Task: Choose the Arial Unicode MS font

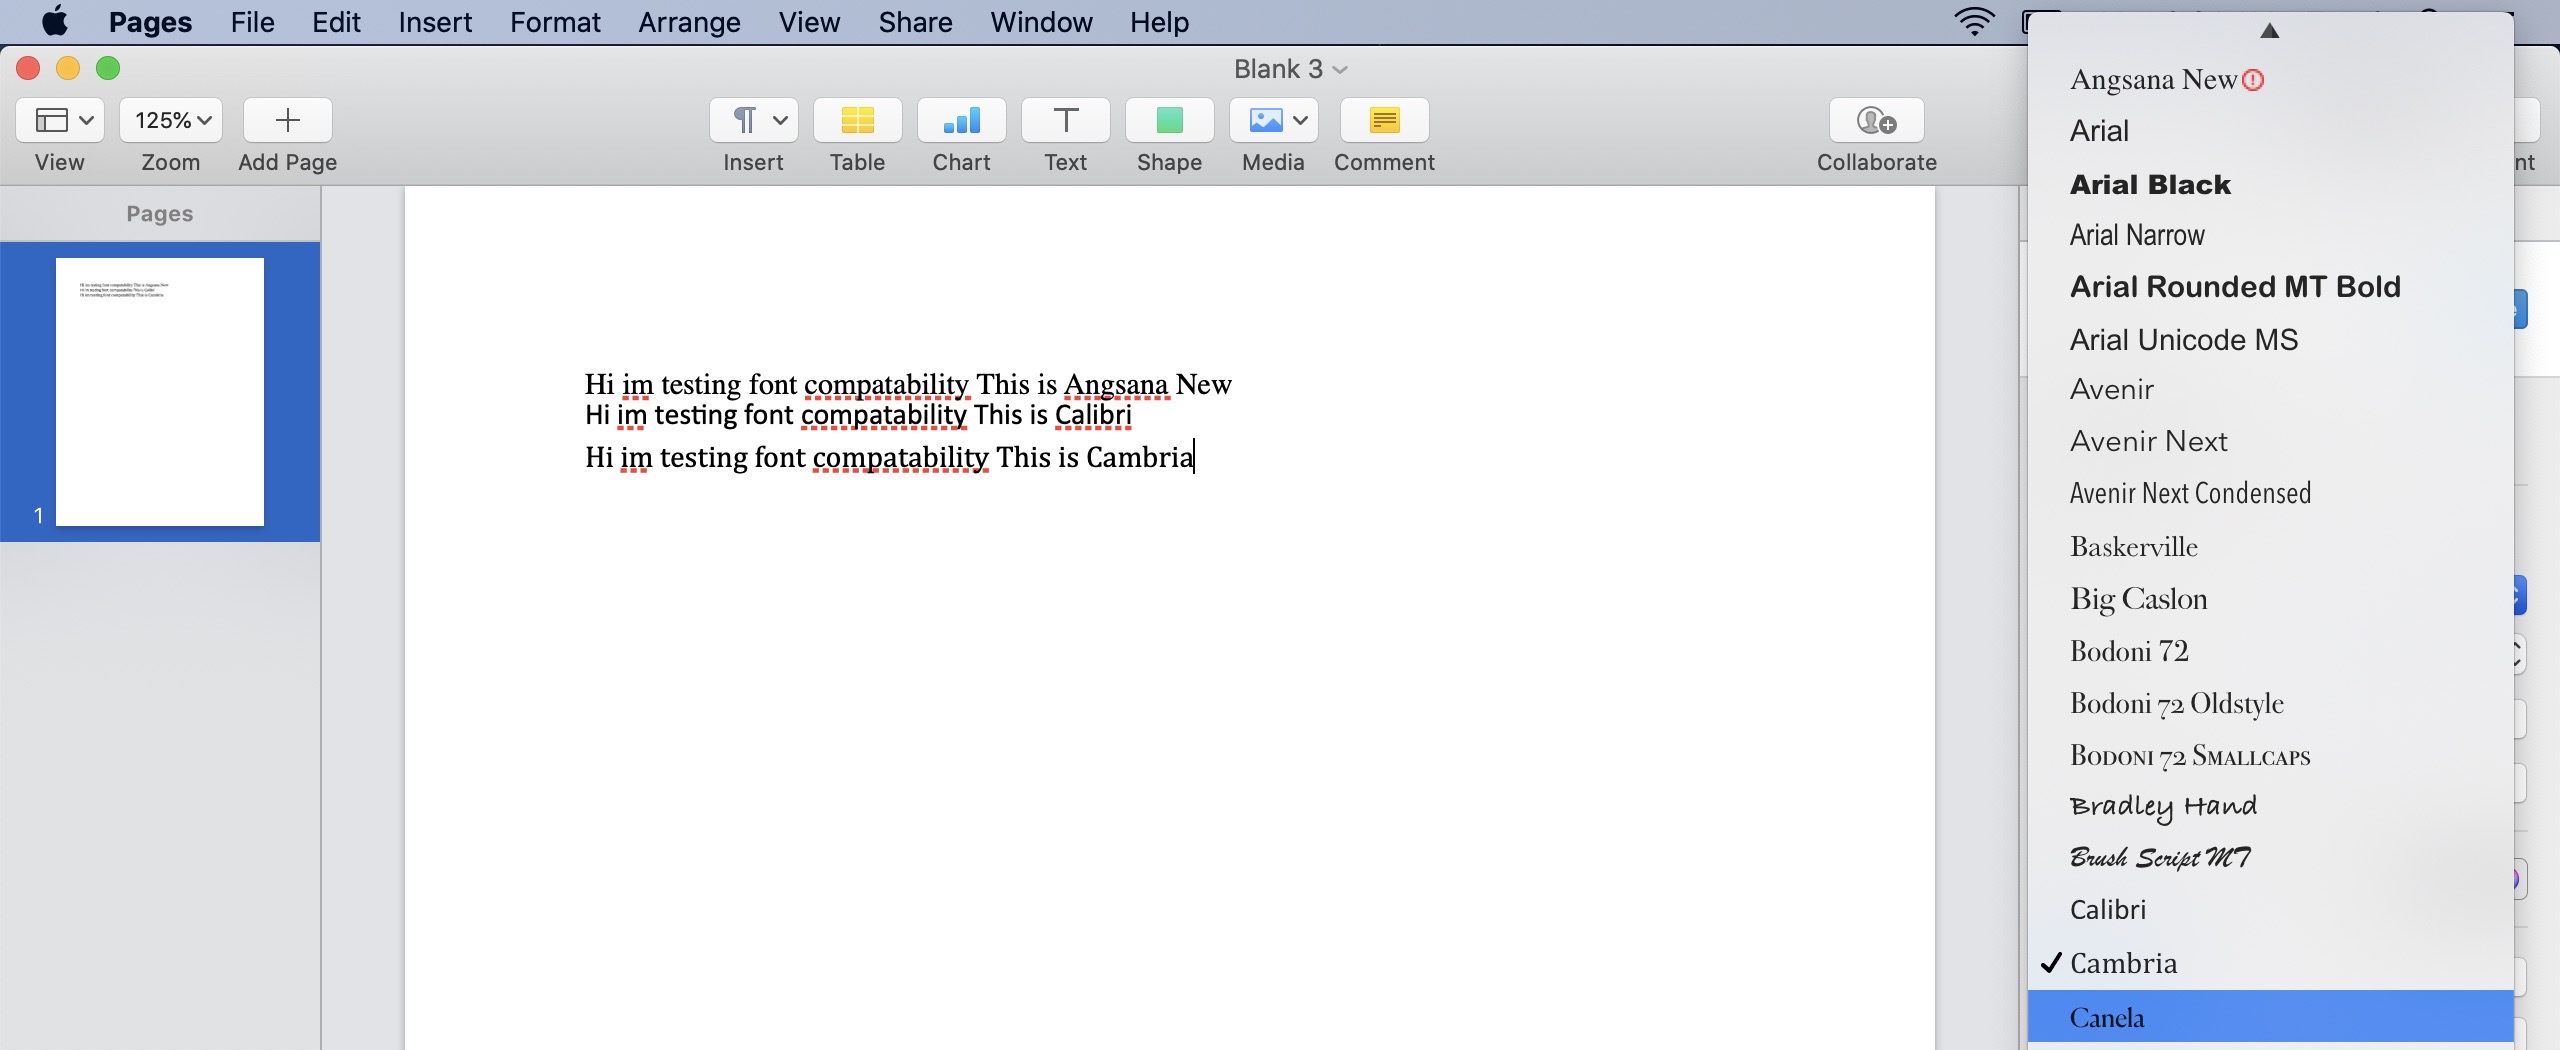Action: [2270, 340]
